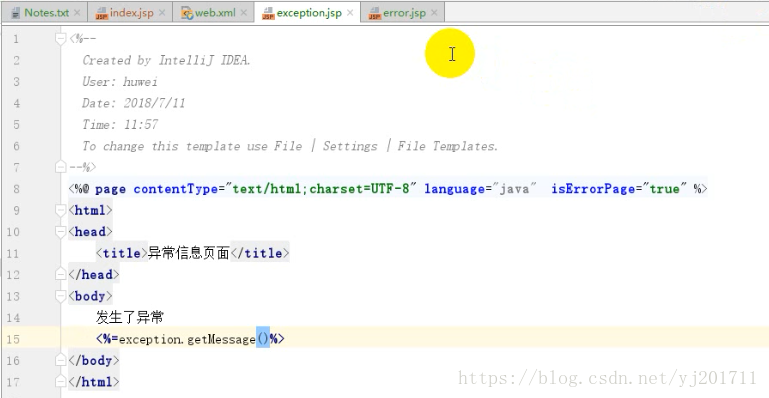Close the web.xml tab
The width and height of the screenshot is (769, 398).
coord(244,13)
